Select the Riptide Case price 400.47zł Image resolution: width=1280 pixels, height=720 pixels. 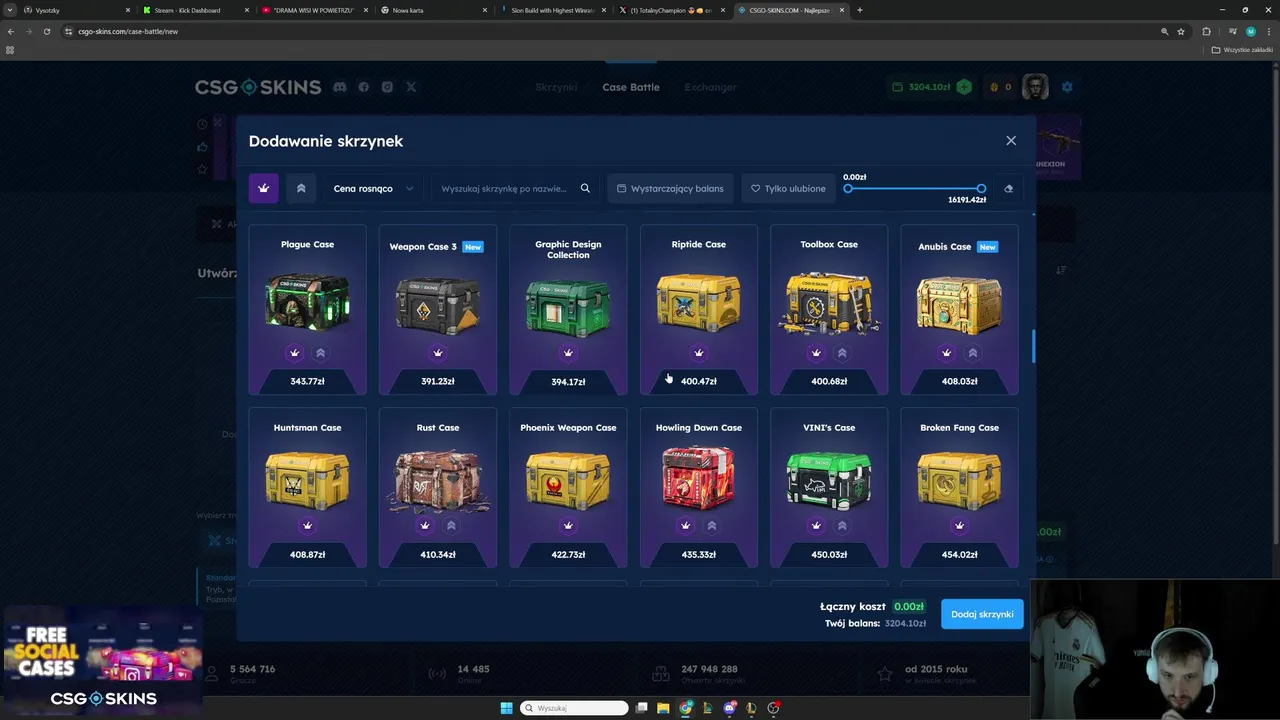[x=699, y=381]
